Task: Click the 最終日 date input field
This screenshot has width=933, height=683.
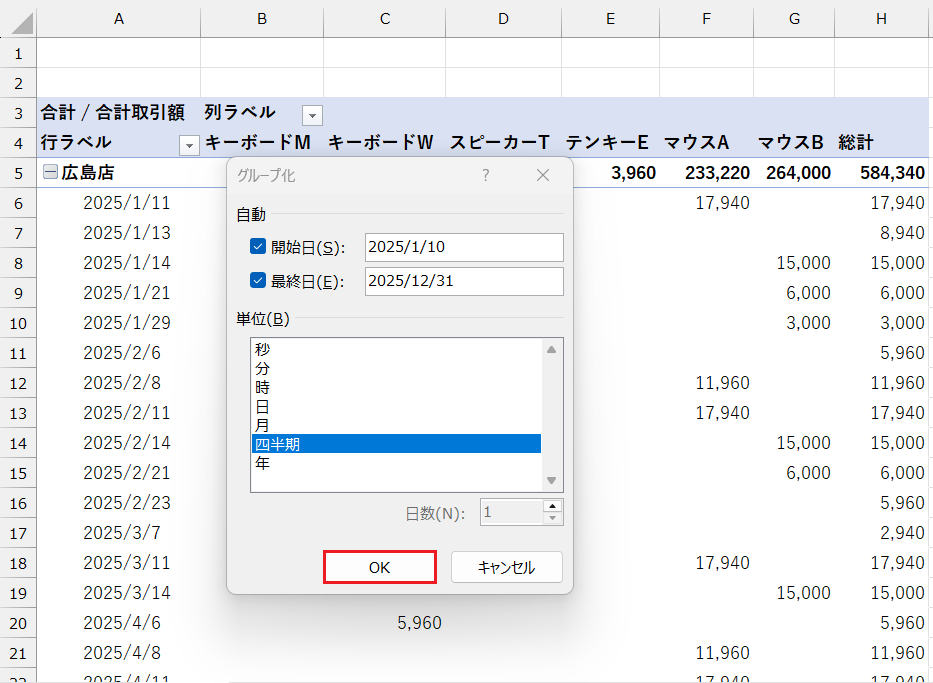Action: (464, 281)
